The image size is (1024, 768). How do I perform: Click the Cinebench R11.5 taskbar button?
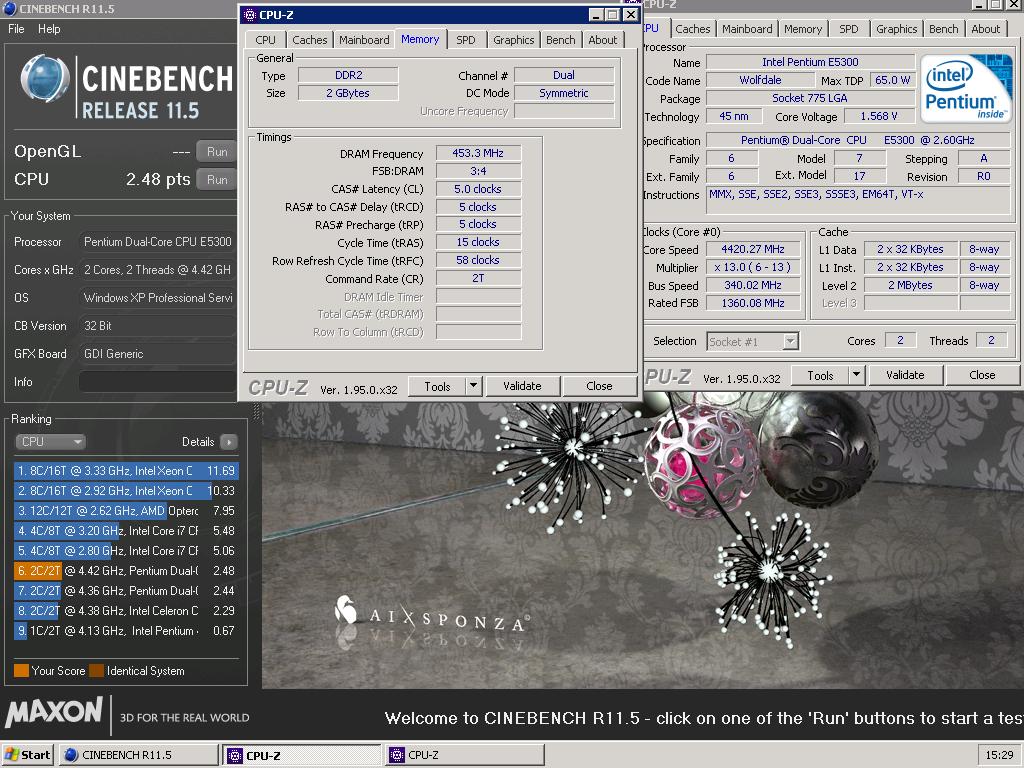pos(138,755)
